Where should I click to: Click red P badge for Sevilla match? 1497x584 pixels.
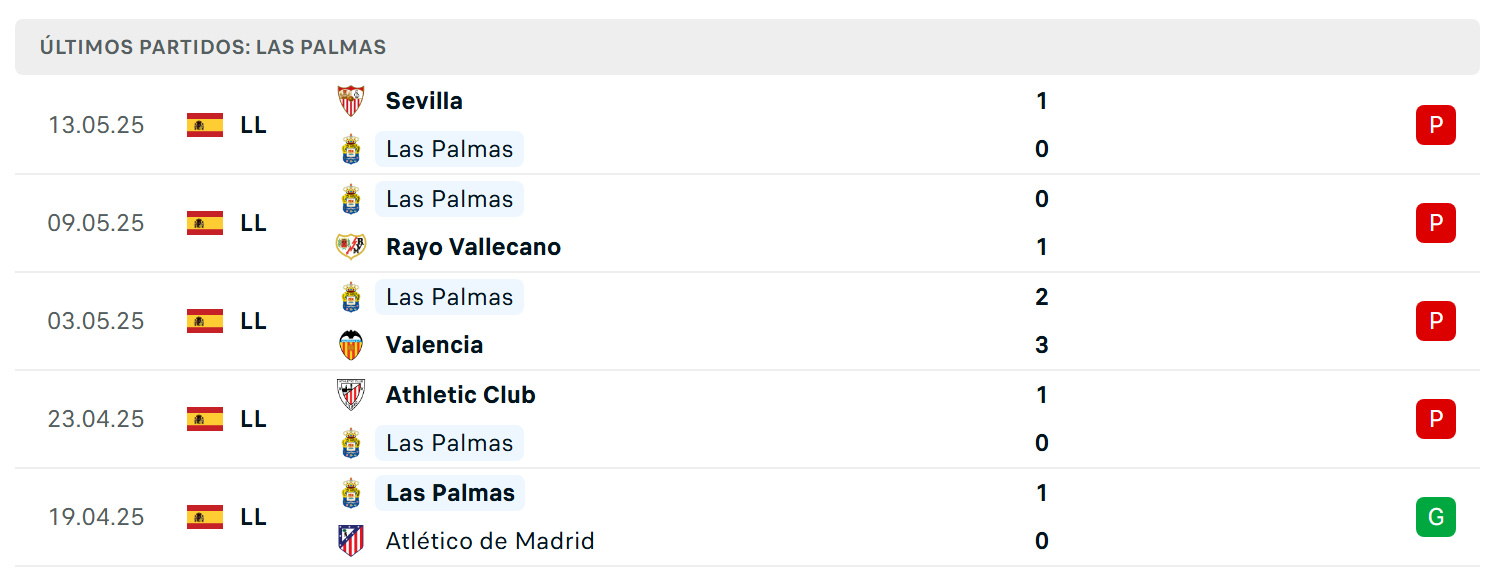pyautogui.click(x=1436, y=125)
